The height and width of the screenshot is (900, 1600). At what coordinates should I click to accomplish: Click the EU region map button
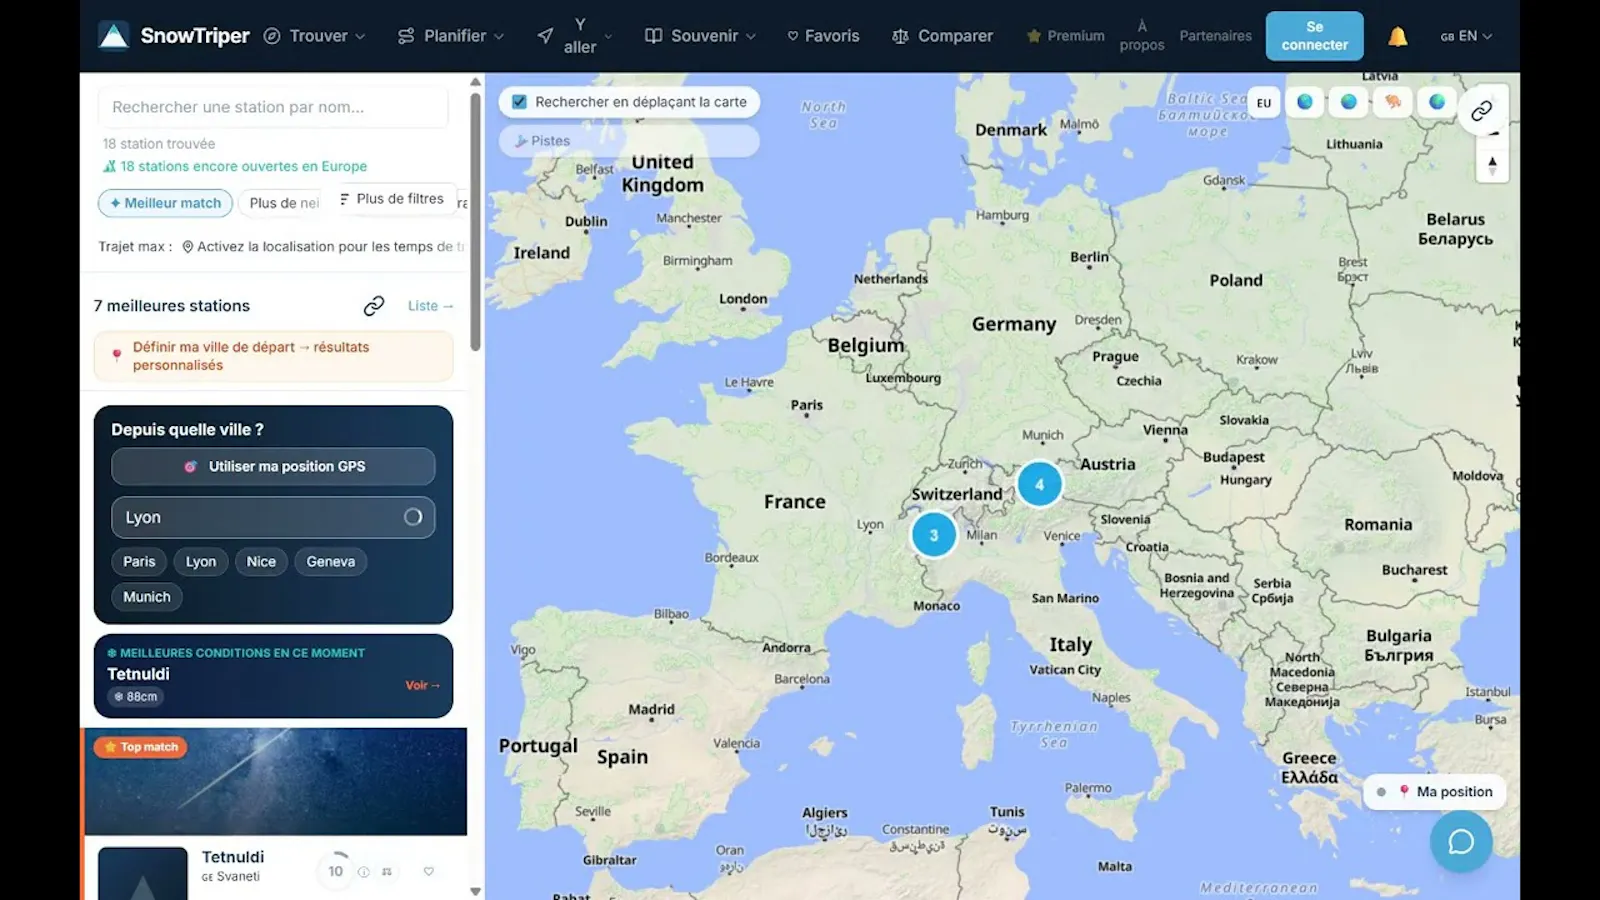[1264, 103]
